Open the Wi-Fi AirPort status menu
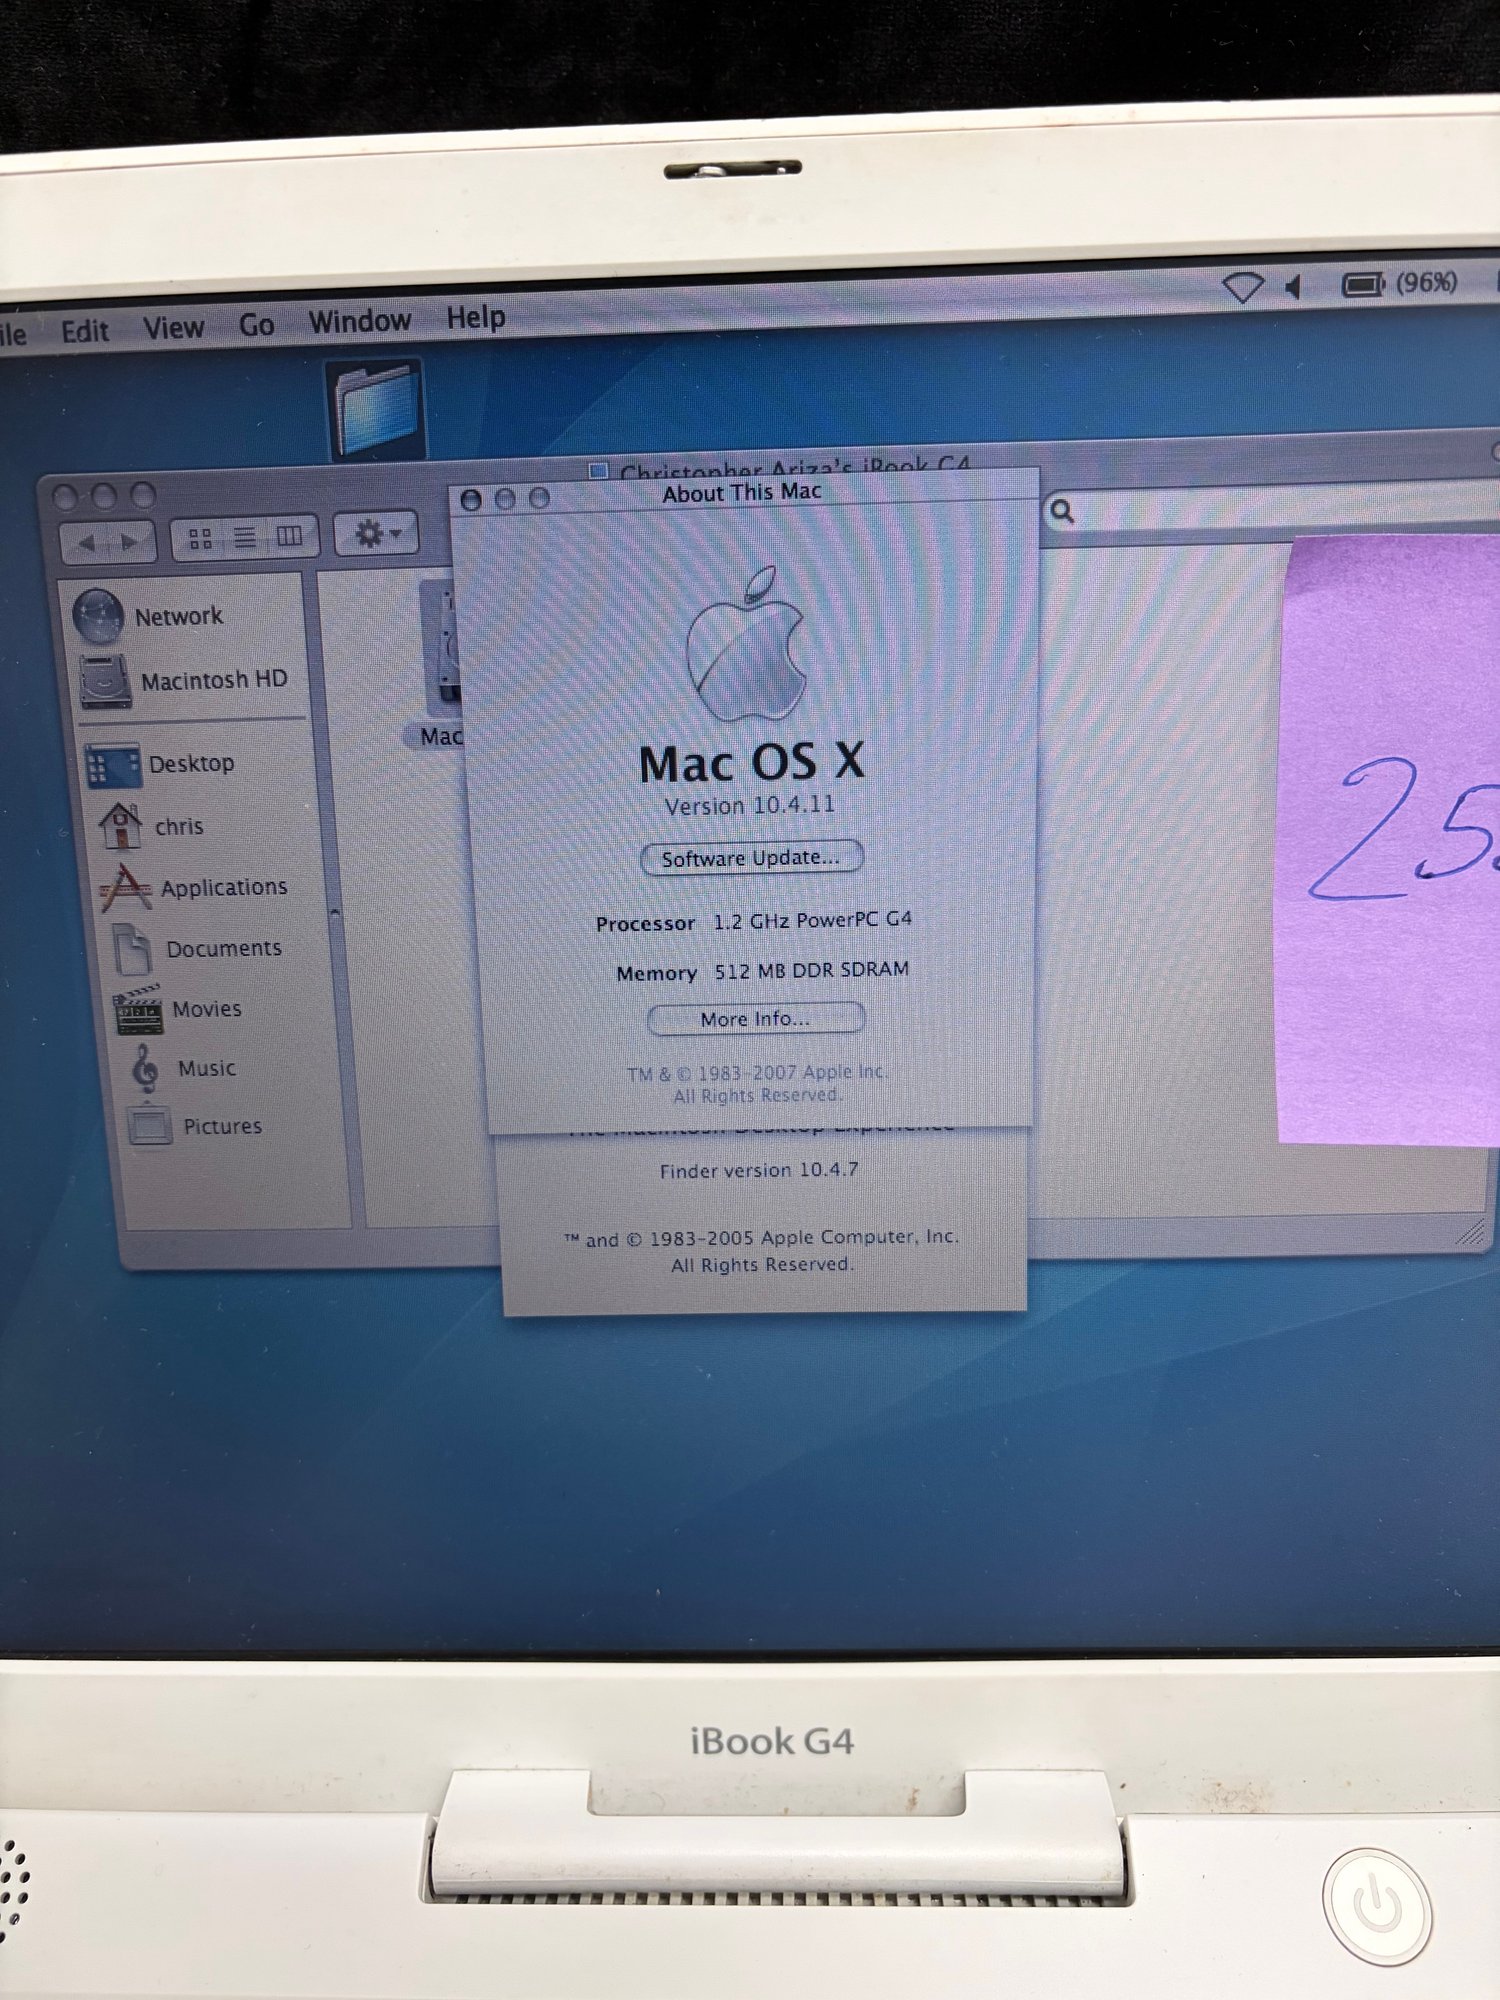The width and height of the screenshot is (1500, 2000). tap(1243, 288)
